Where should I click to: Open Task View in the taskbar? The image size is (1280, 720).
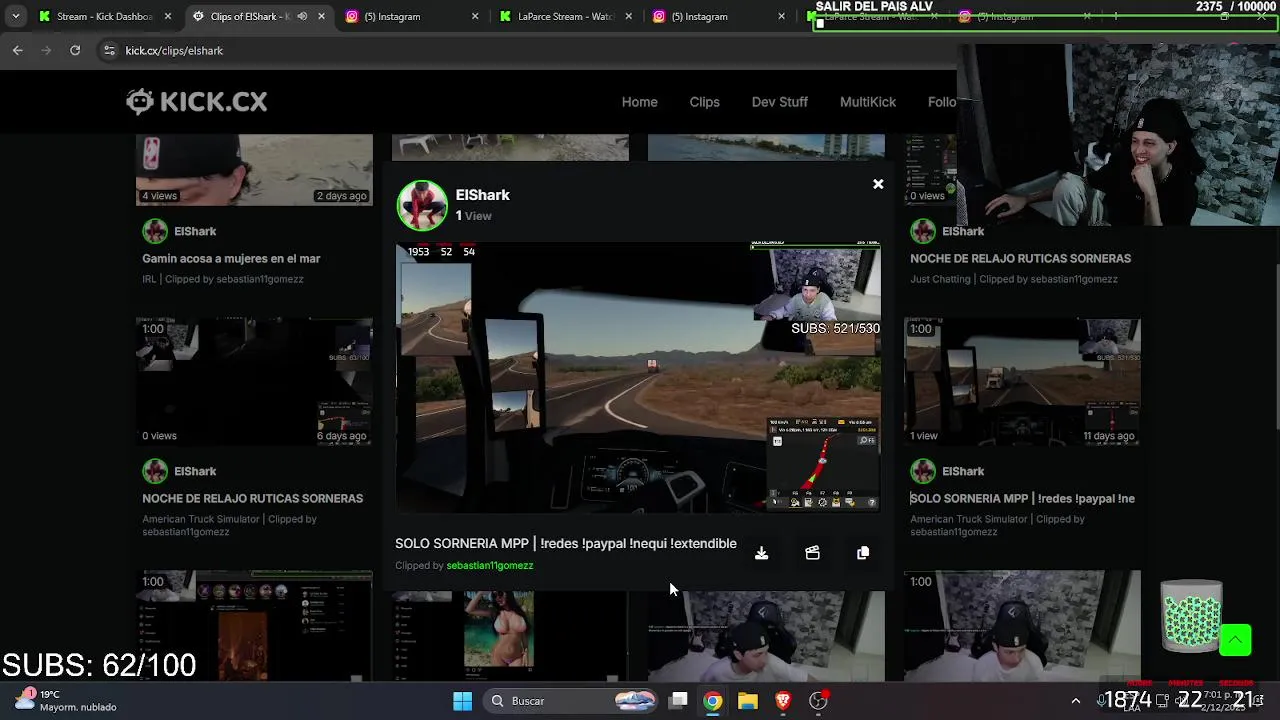pos(678,701)
